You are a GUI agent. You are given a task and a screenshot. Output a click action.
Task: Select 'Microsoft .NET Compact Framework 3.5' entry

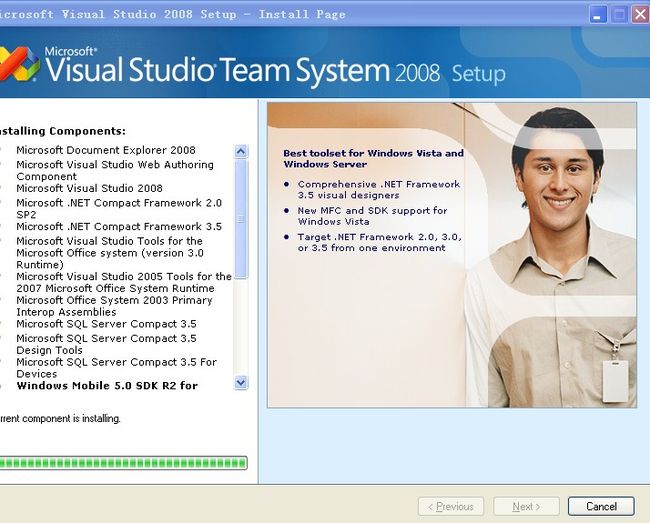(119, 226)
